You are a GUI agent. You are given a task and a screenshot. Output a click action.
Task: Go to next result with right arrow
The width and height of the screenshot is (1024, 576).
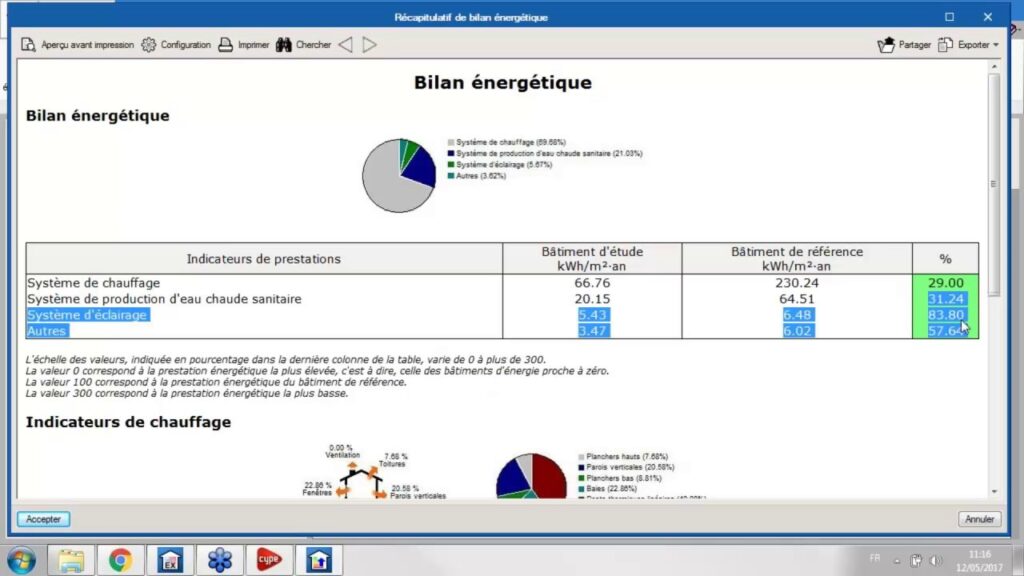[369, 45]
